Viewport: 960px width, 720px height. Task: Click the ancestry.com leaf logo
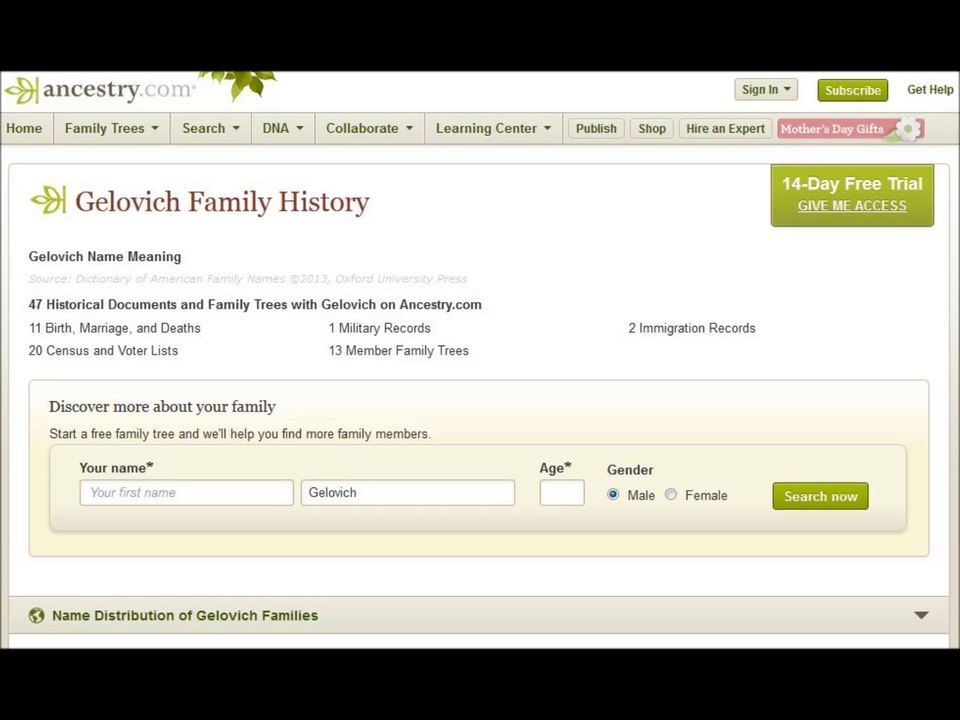(x=22, y=91)
